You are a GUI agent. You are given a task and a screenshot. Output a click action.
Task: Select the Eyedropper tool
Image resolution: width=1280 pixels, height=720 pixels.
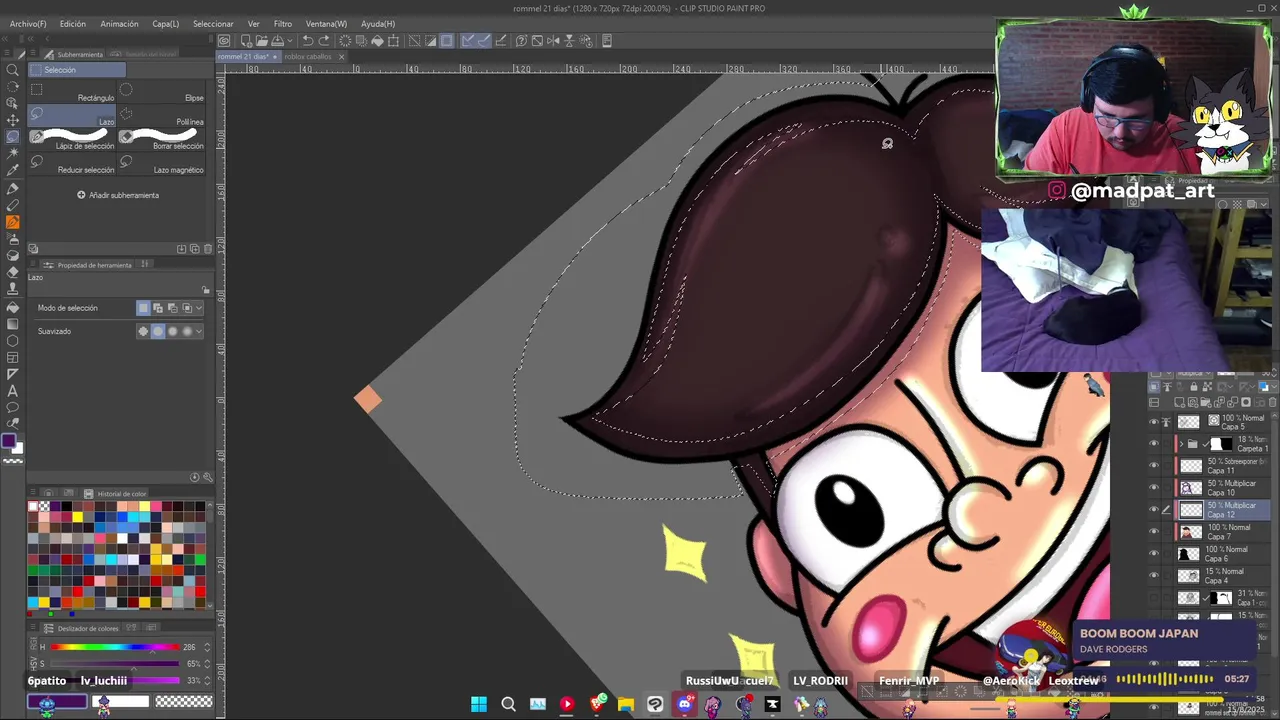pos(12,171)
